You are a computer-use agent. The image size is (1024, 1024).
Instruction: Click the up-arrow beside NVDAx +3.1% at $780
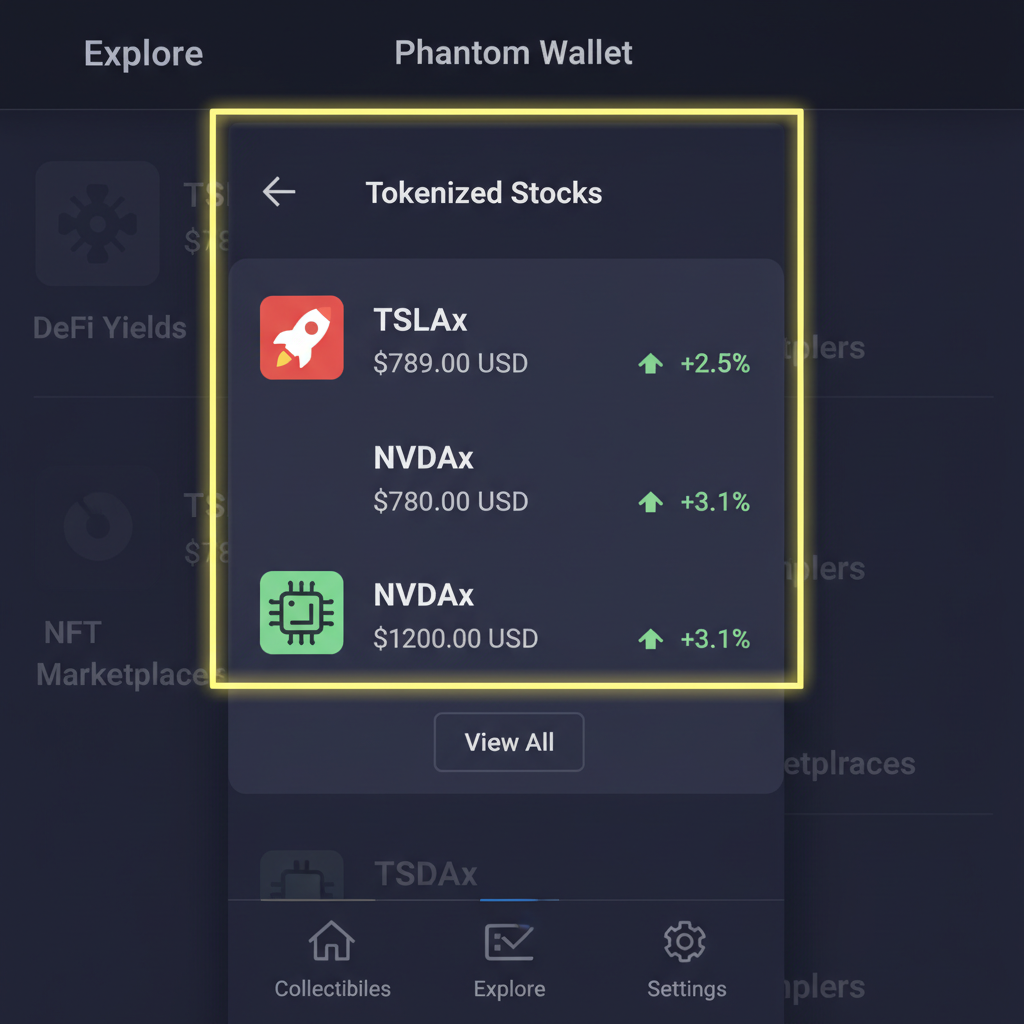coord(651,502)
